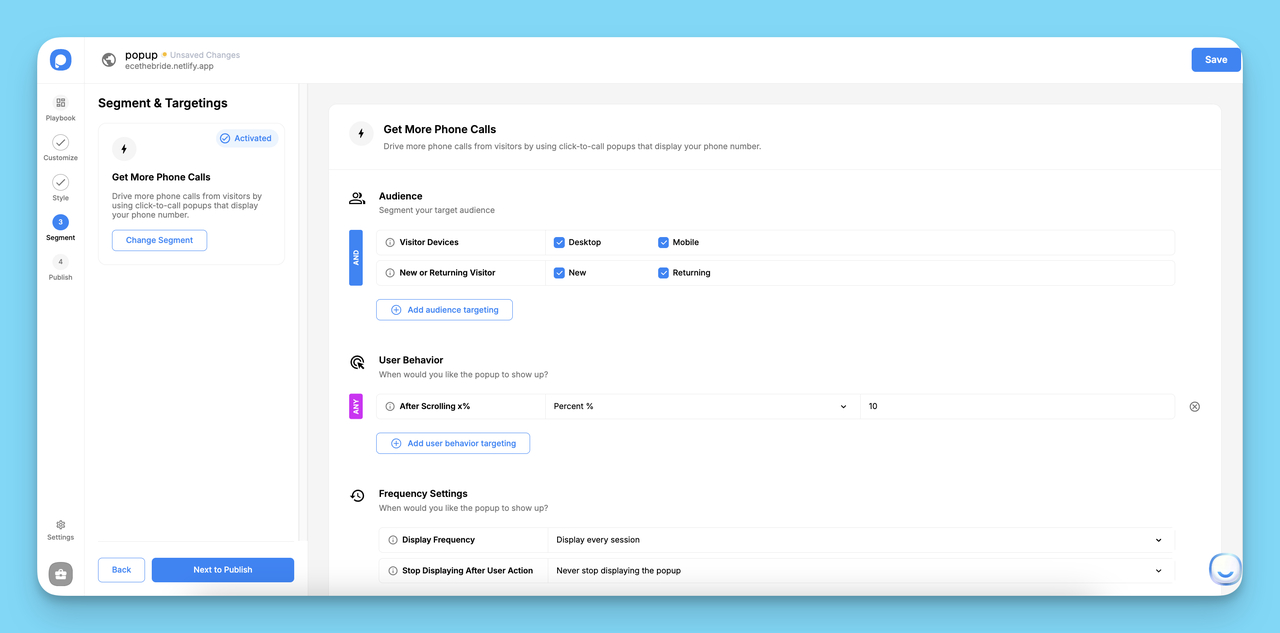Open the chat widget bubble
The image size is (1280, 633).
click(x=1225, y=568)
